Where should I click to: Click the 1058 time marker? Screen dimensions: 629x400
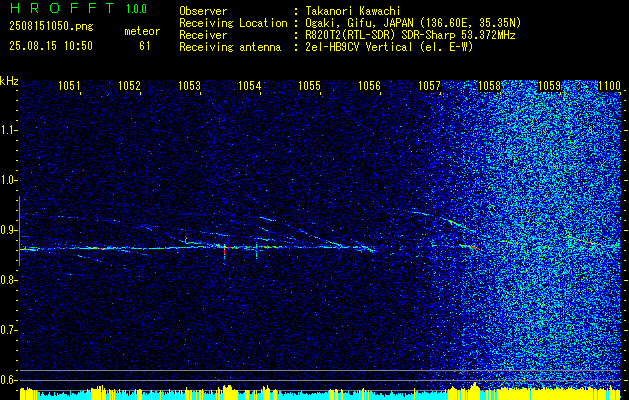(489, 85)
